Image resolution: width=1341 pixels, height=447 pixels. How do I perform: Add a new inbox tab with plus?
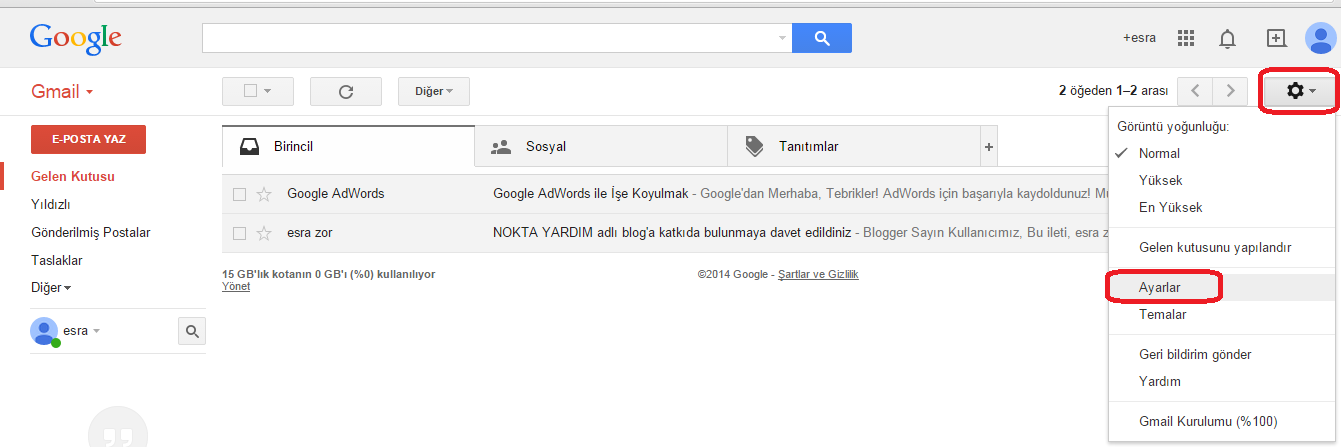pos(989,147)
